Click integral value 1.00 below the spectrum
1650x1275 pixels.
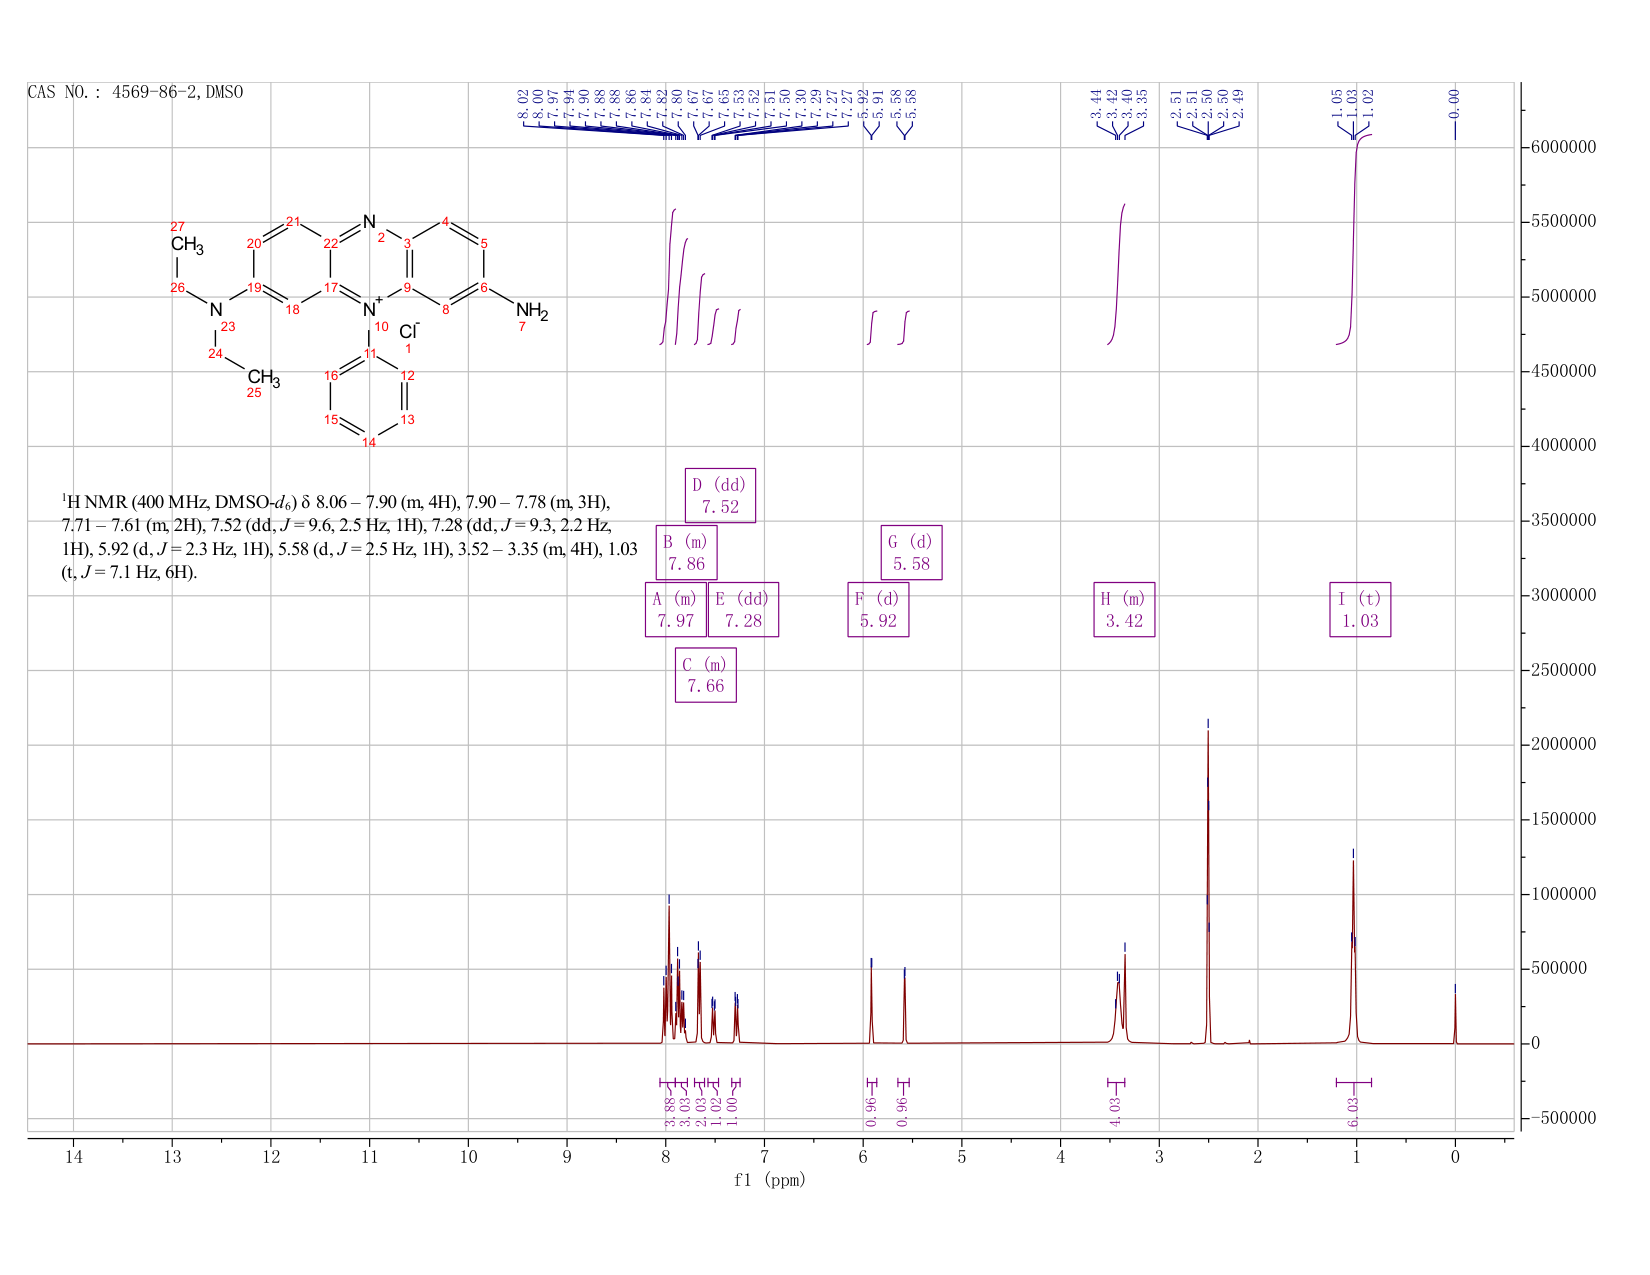click(x=733, y=1112)
